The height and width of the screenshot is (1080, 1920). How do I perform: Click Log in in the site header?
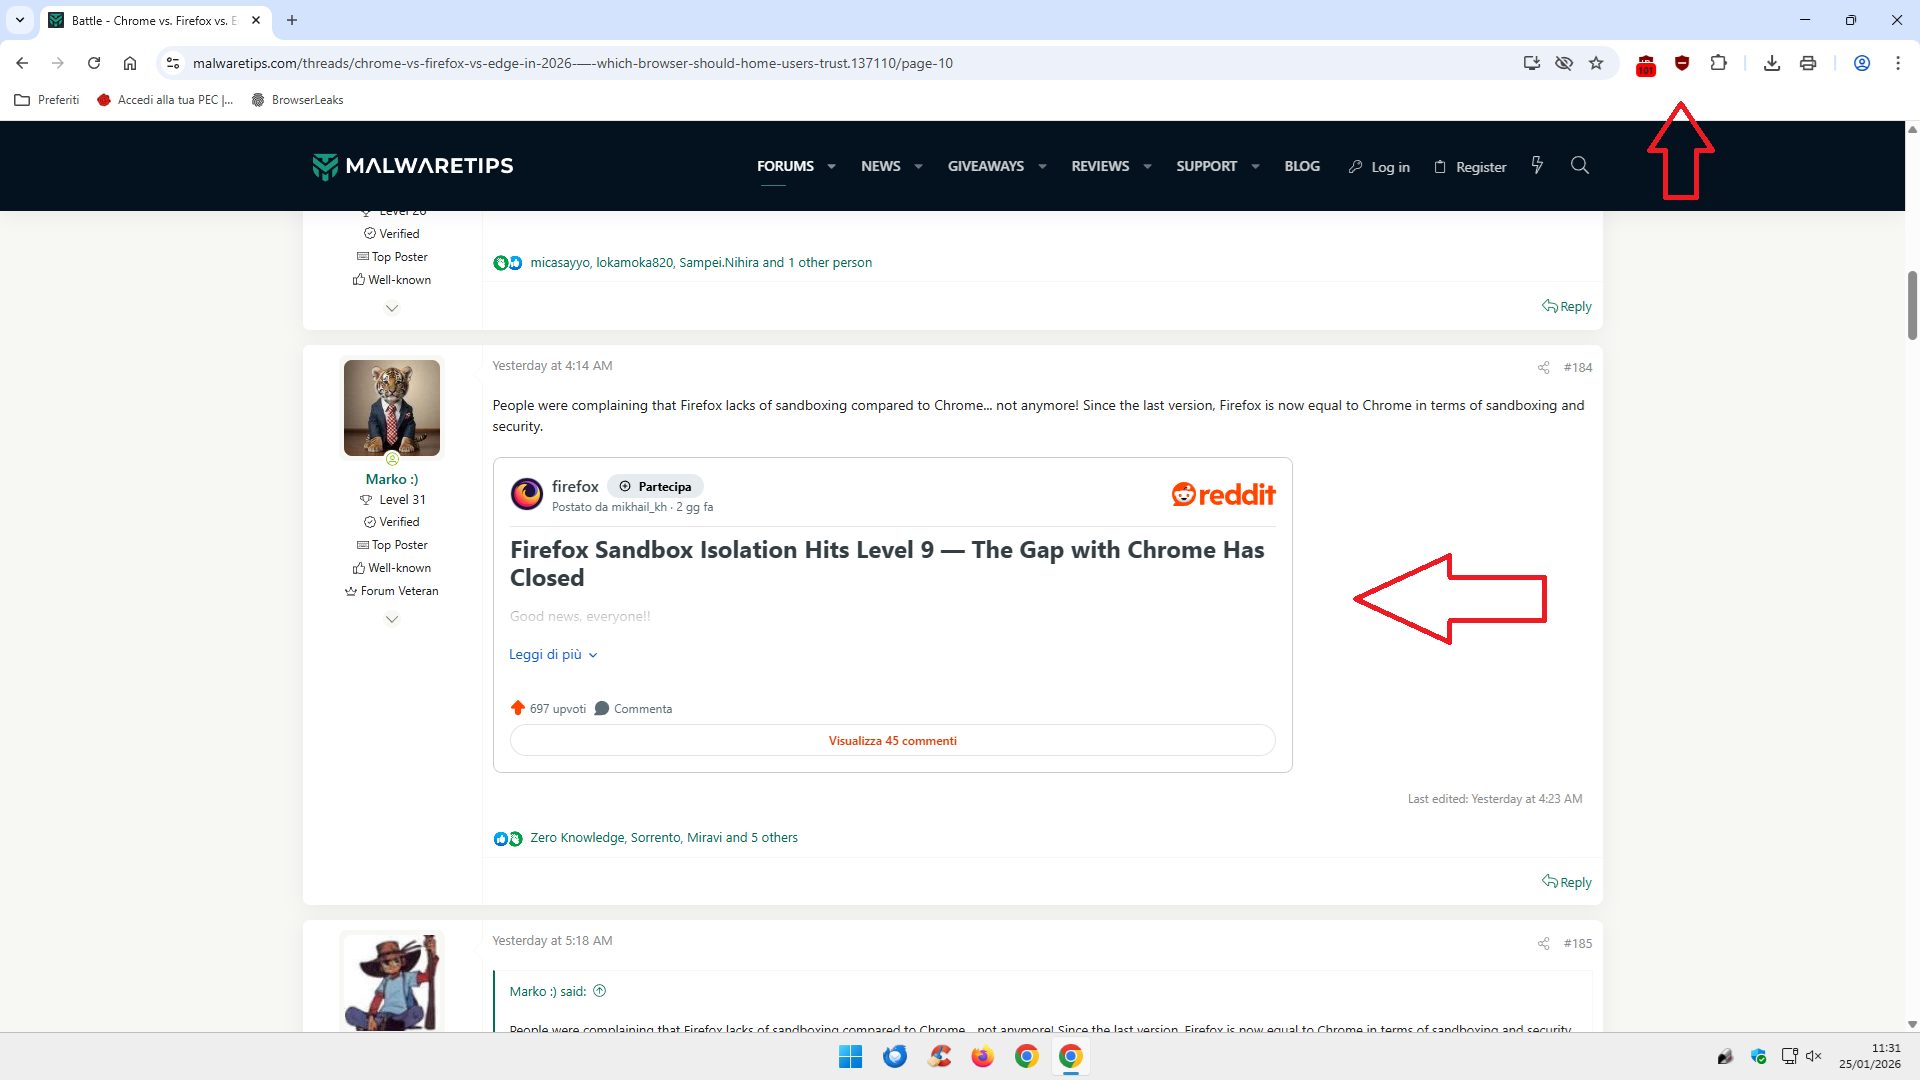[1379, 167]
